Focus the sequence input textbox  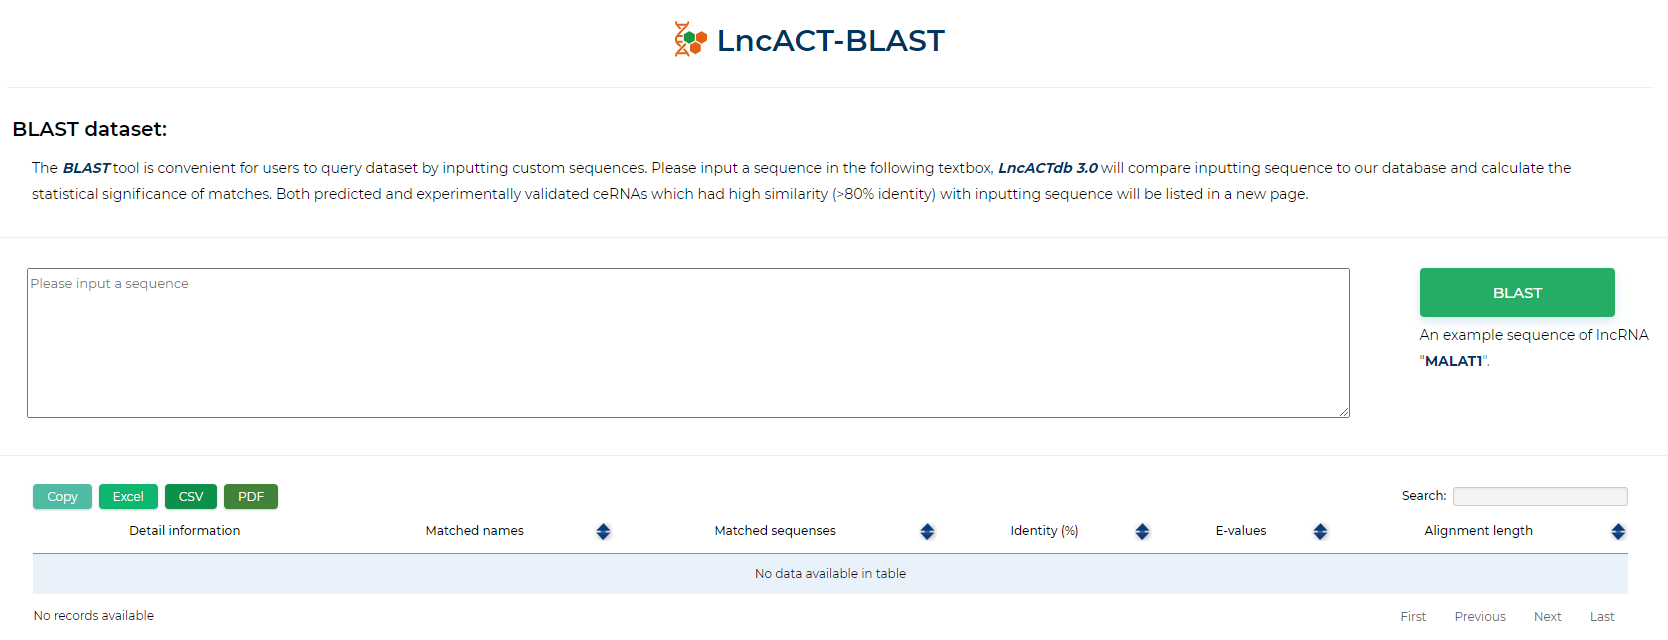point(688,343)
